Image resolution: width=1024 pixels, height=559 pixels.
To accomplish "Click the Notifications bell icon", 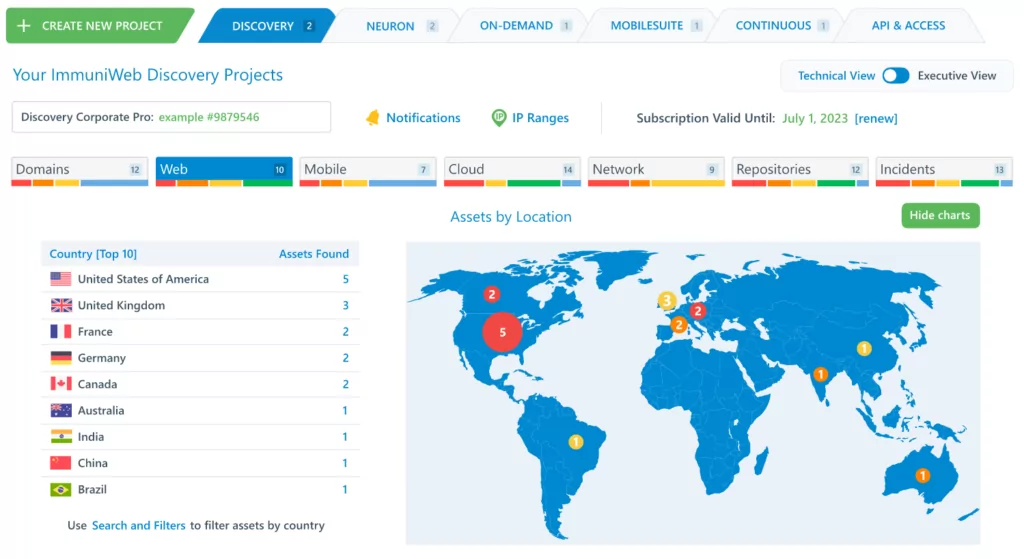I will (x=372, y=118).
